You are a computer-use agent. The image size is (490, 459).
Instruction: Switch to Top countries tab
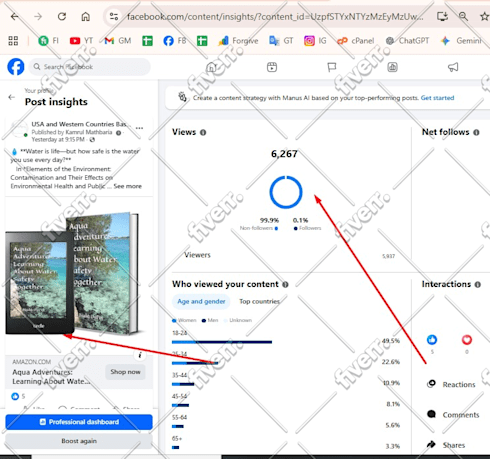coord(259,301)
